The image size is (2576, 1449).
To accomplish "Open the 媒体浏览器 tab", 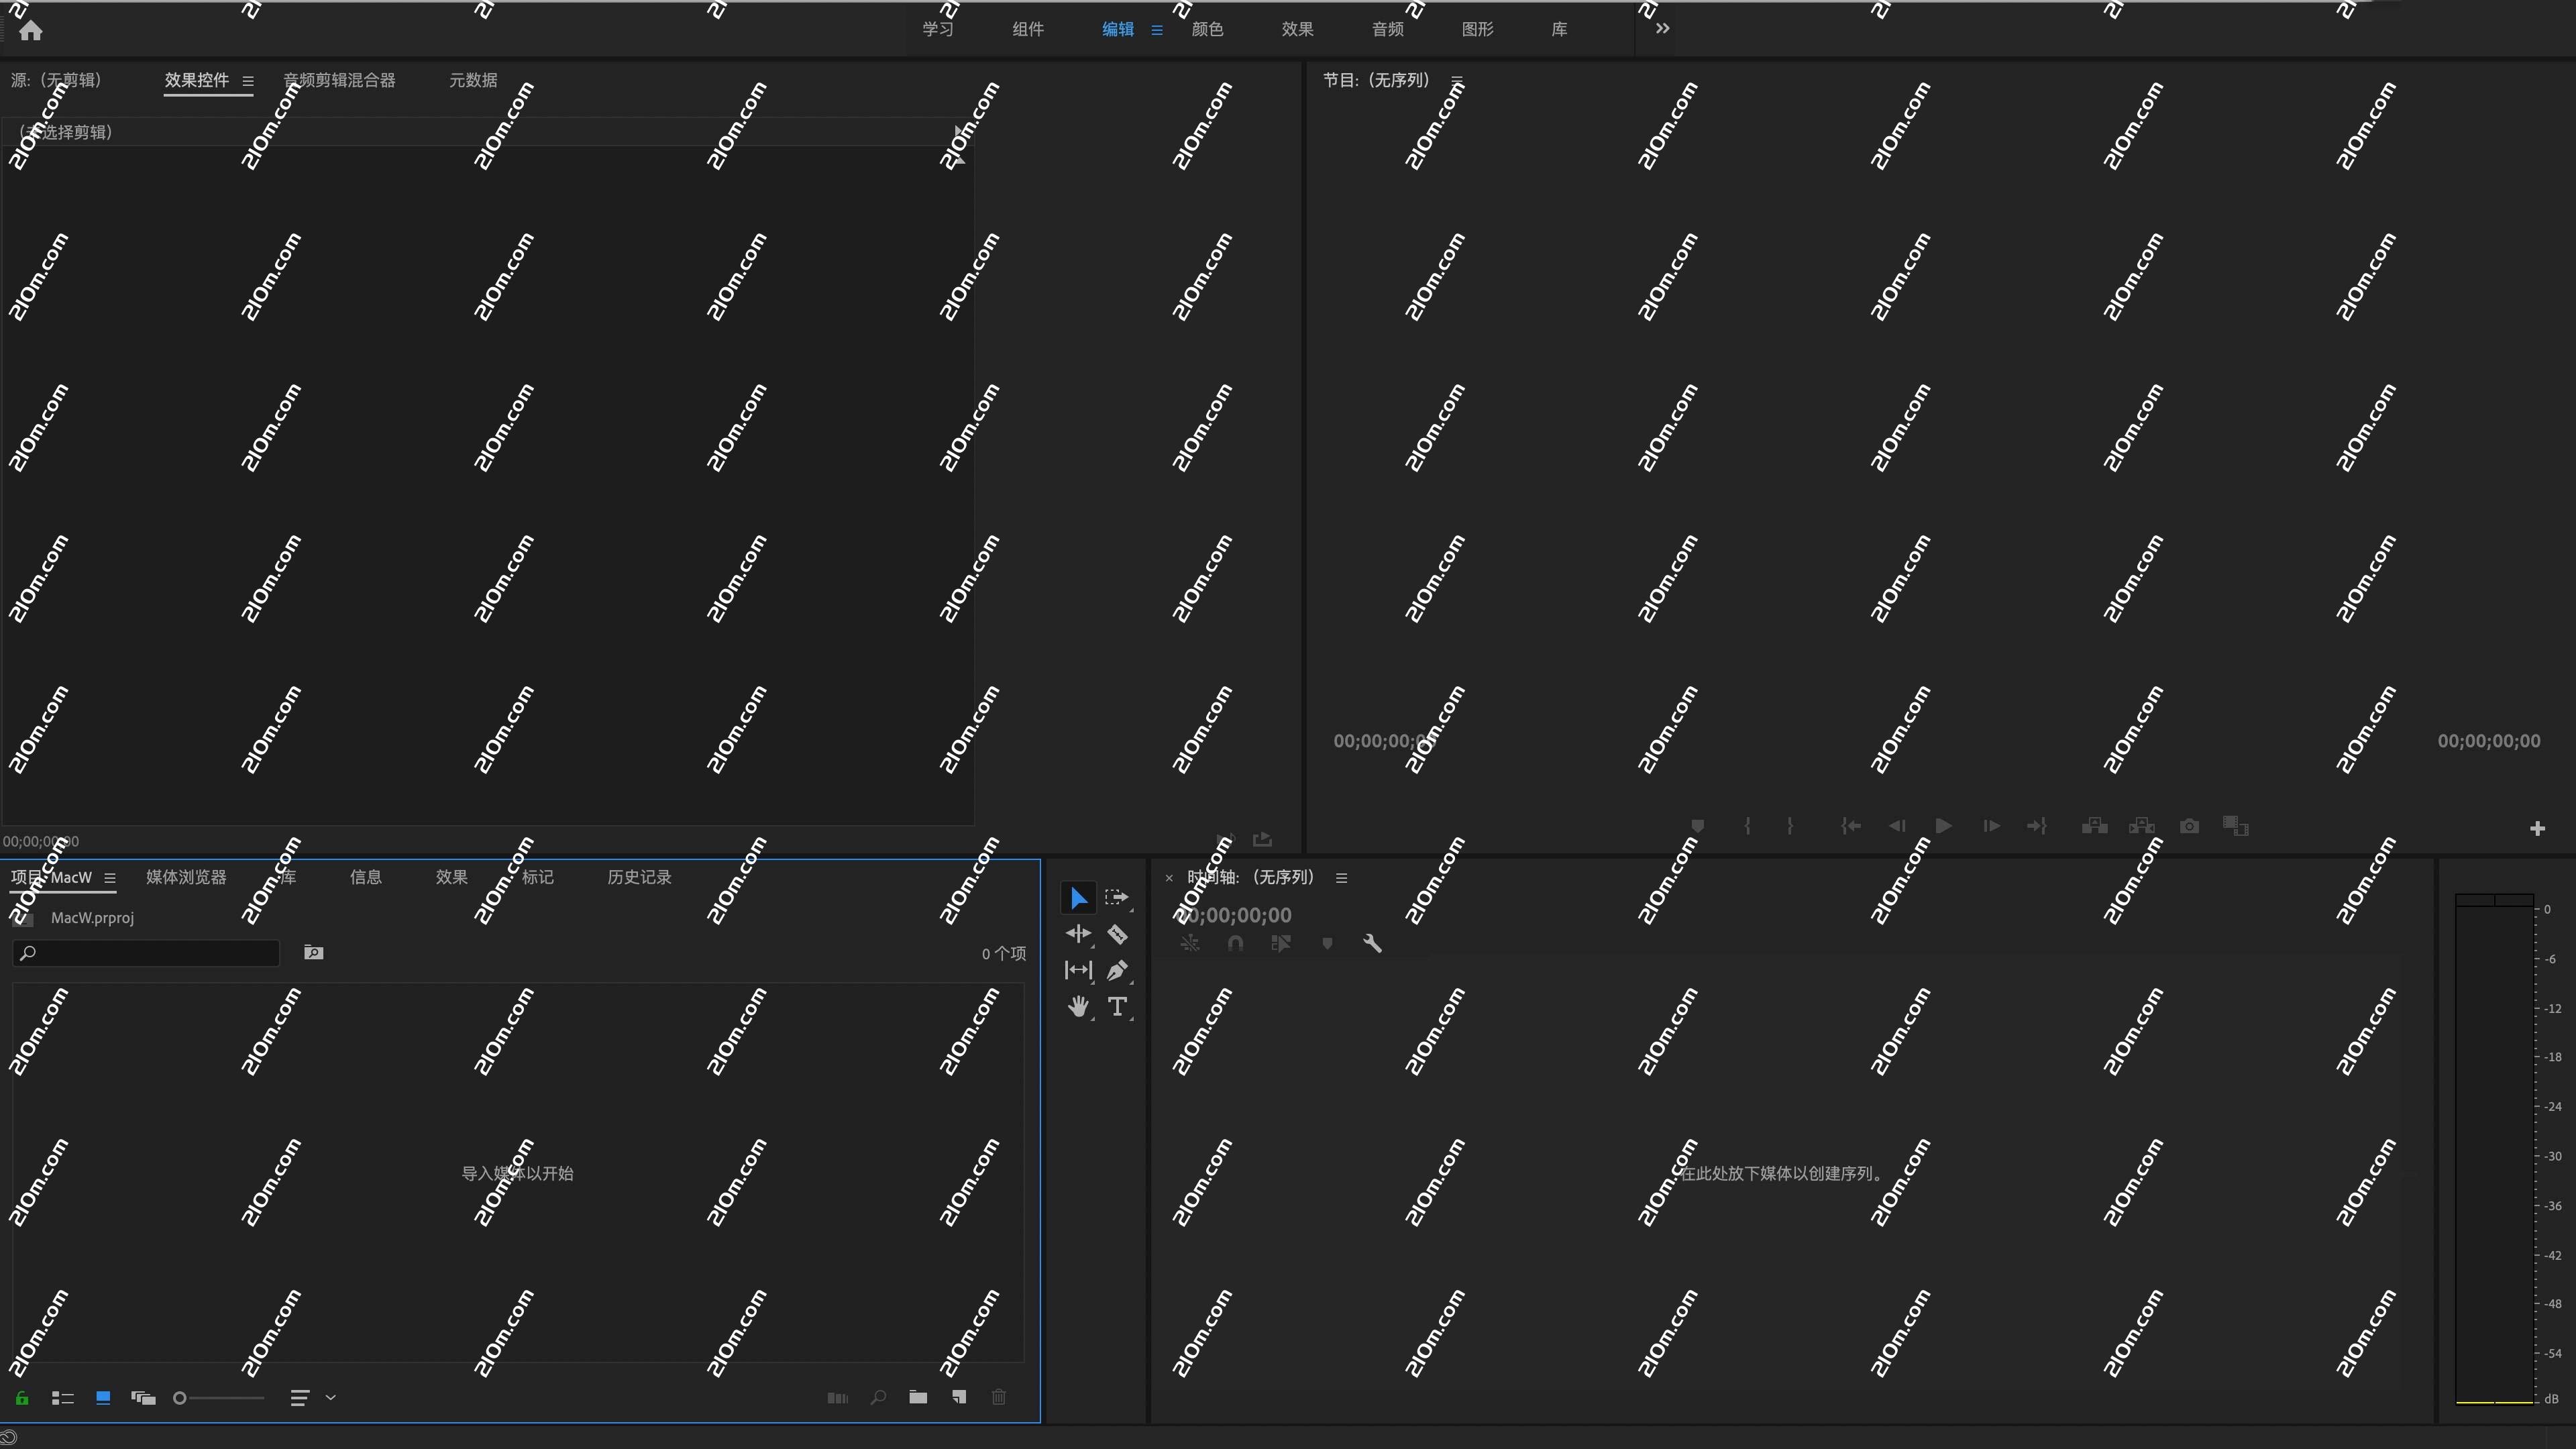I will pos(186,877).
